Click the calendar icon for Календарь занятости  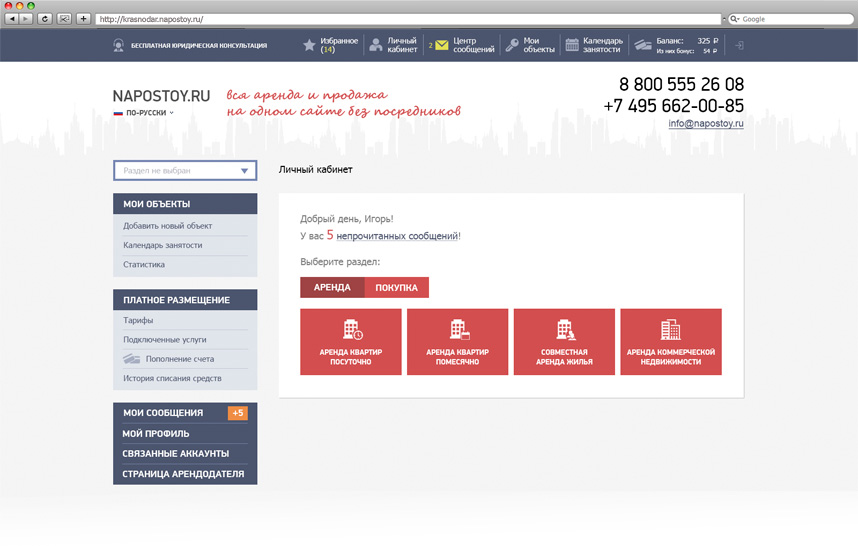(x=572, y=45)
